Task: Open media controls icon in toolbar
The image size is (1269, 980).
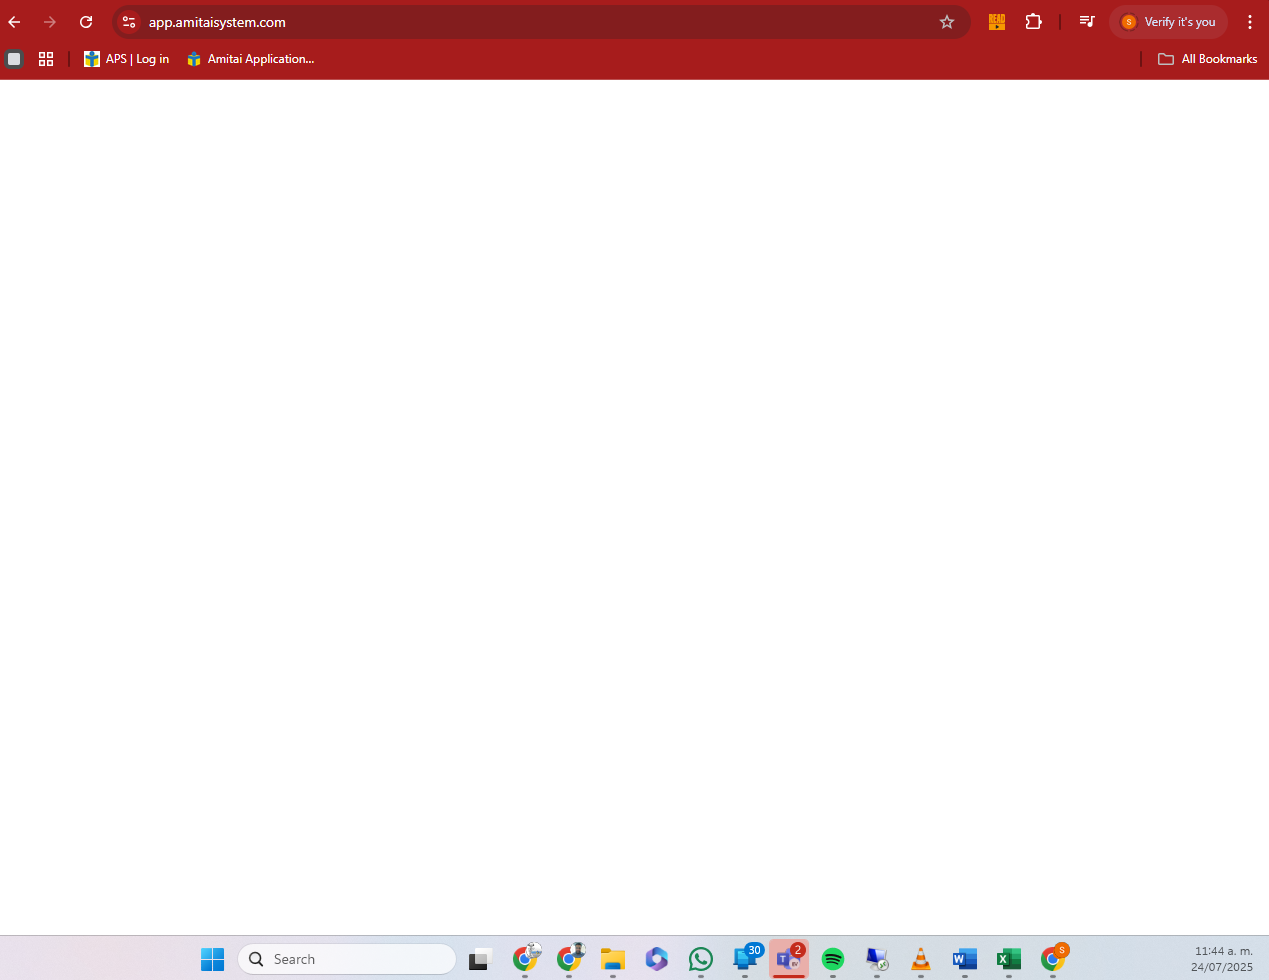Action: pos(1087,22)
